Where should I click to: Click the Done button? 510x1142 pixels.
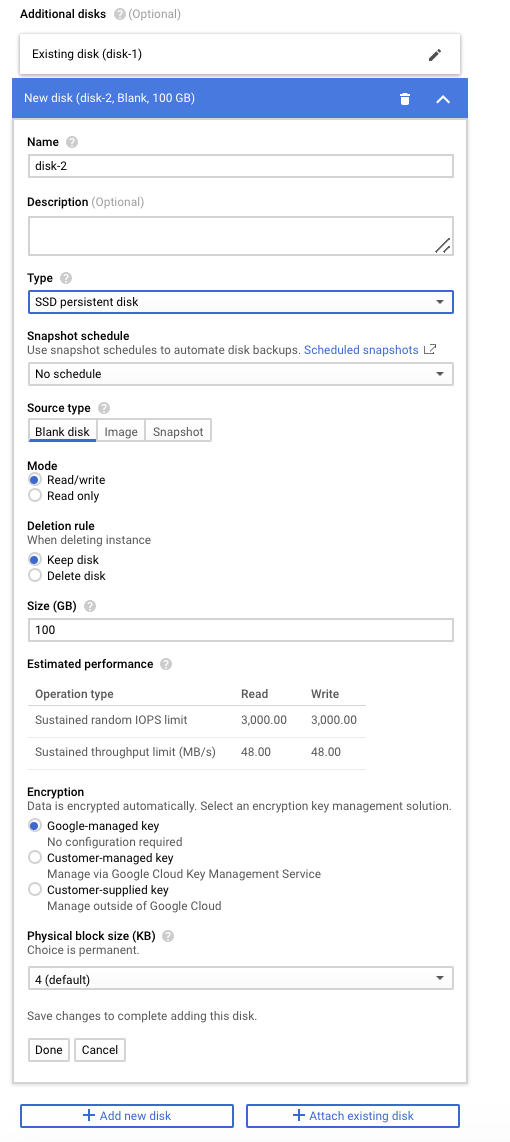[49, 1050]
